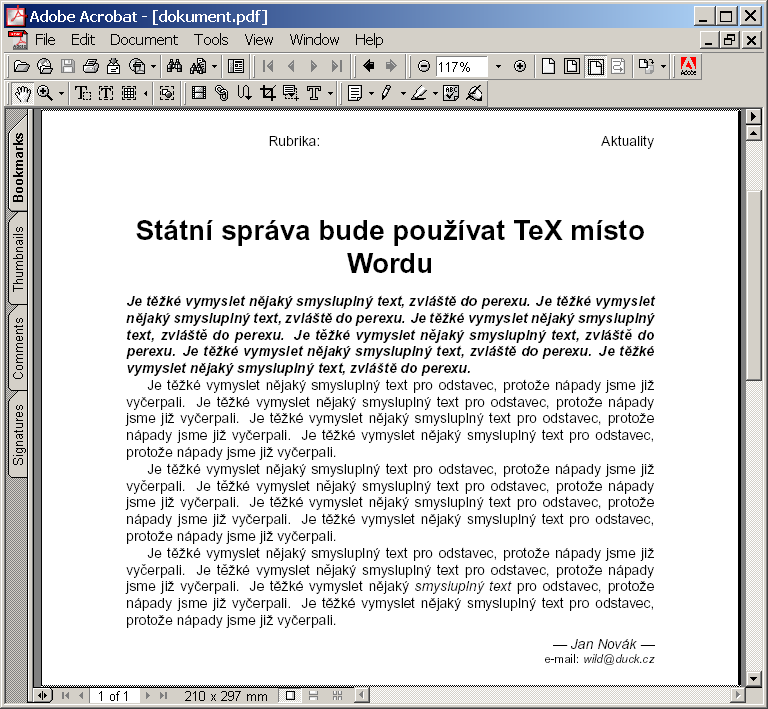Expand the text selection tools arrow
768x709 pixels.
(145, 94)
